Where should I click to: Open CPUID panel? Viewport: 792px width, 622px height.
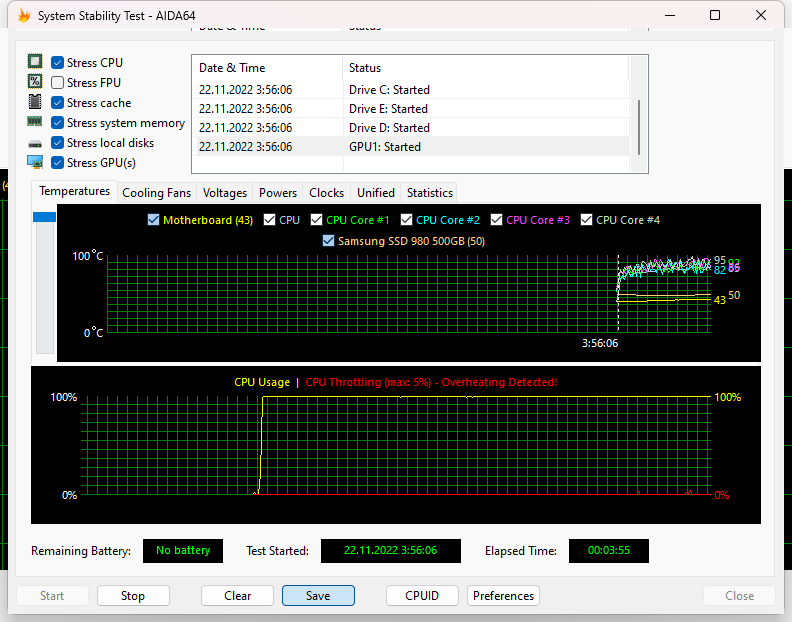tap(422, 596)
